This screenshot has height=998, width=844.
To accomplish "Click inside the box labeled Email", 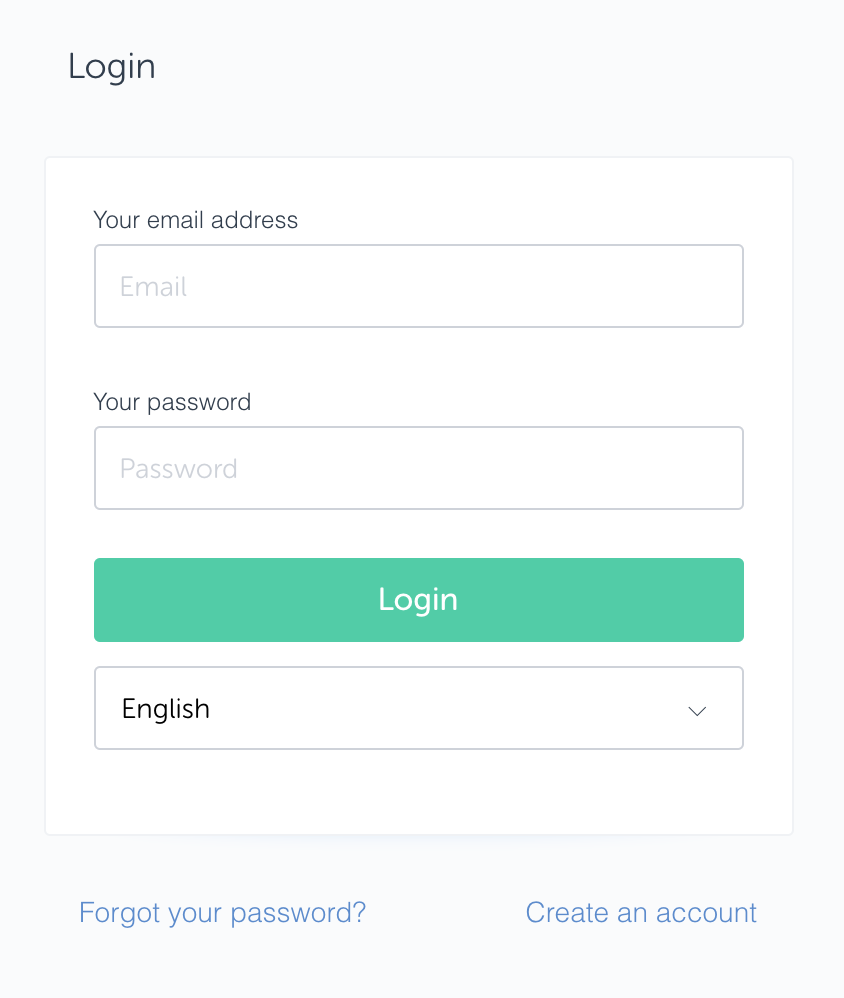I will tap(418, 286).
